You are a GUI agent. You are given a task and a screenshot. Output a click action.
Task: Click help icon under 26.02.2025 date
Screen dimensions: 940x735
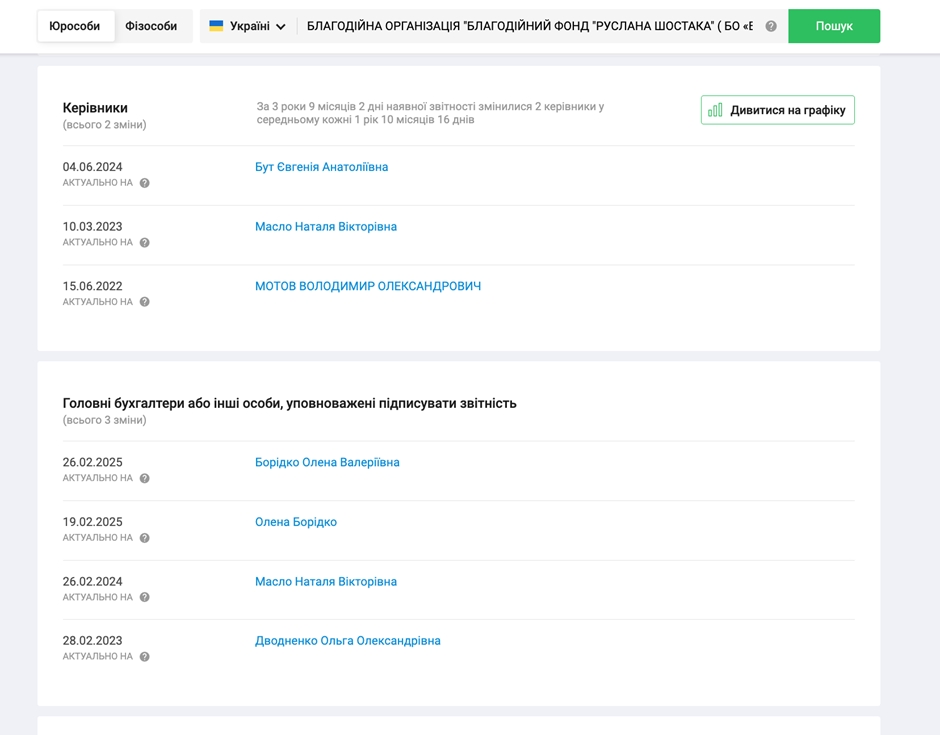point(144,479)
